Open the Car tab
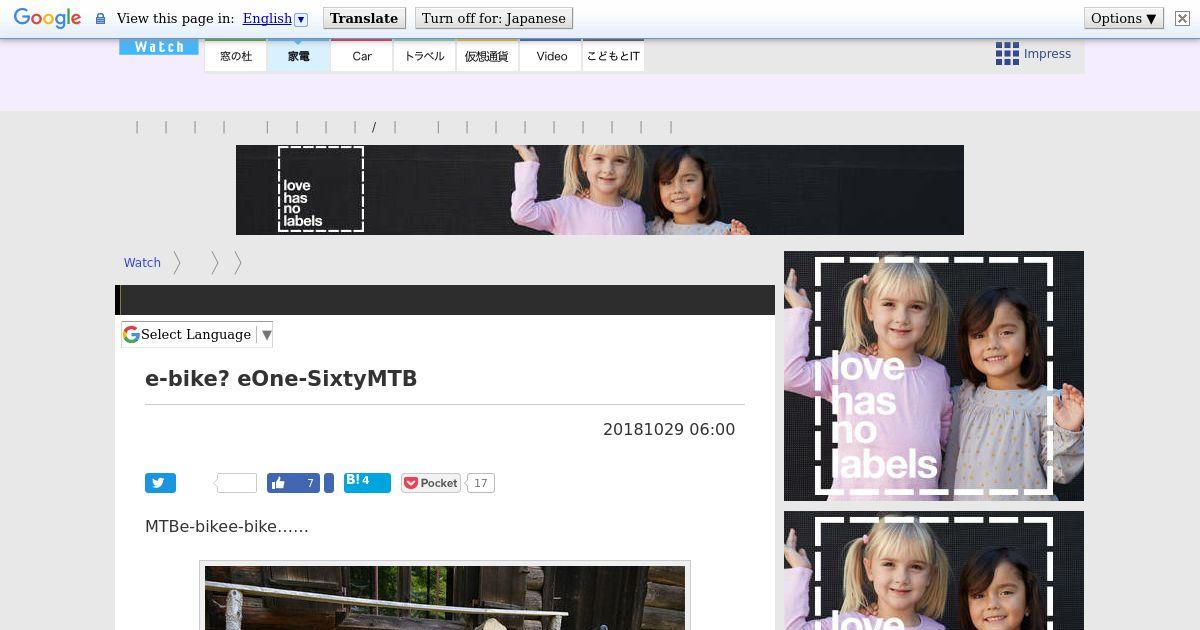 tap(362, 56)
